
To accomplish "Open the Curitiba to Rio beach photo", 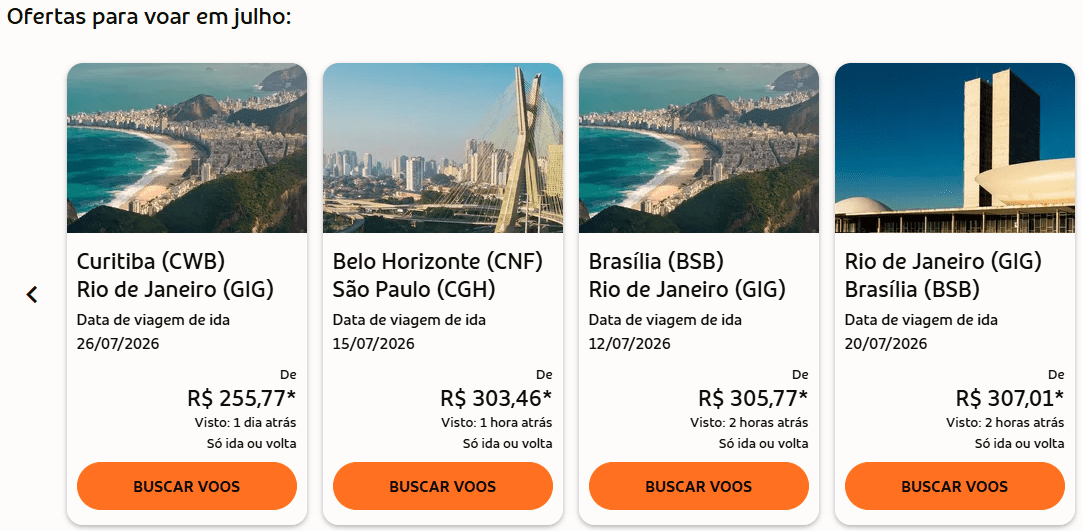I will pos(187,148).
